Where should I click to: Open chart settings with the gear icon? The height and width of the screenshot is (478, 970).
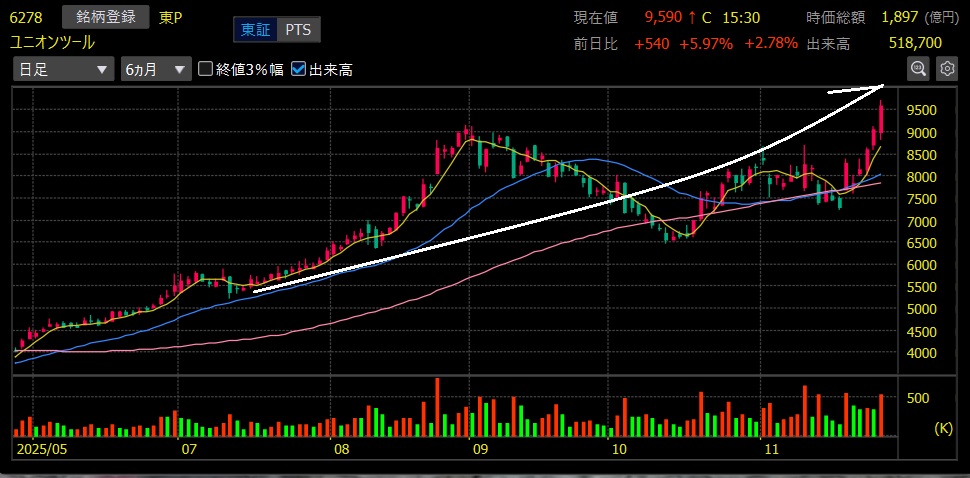tap(946, 68)
